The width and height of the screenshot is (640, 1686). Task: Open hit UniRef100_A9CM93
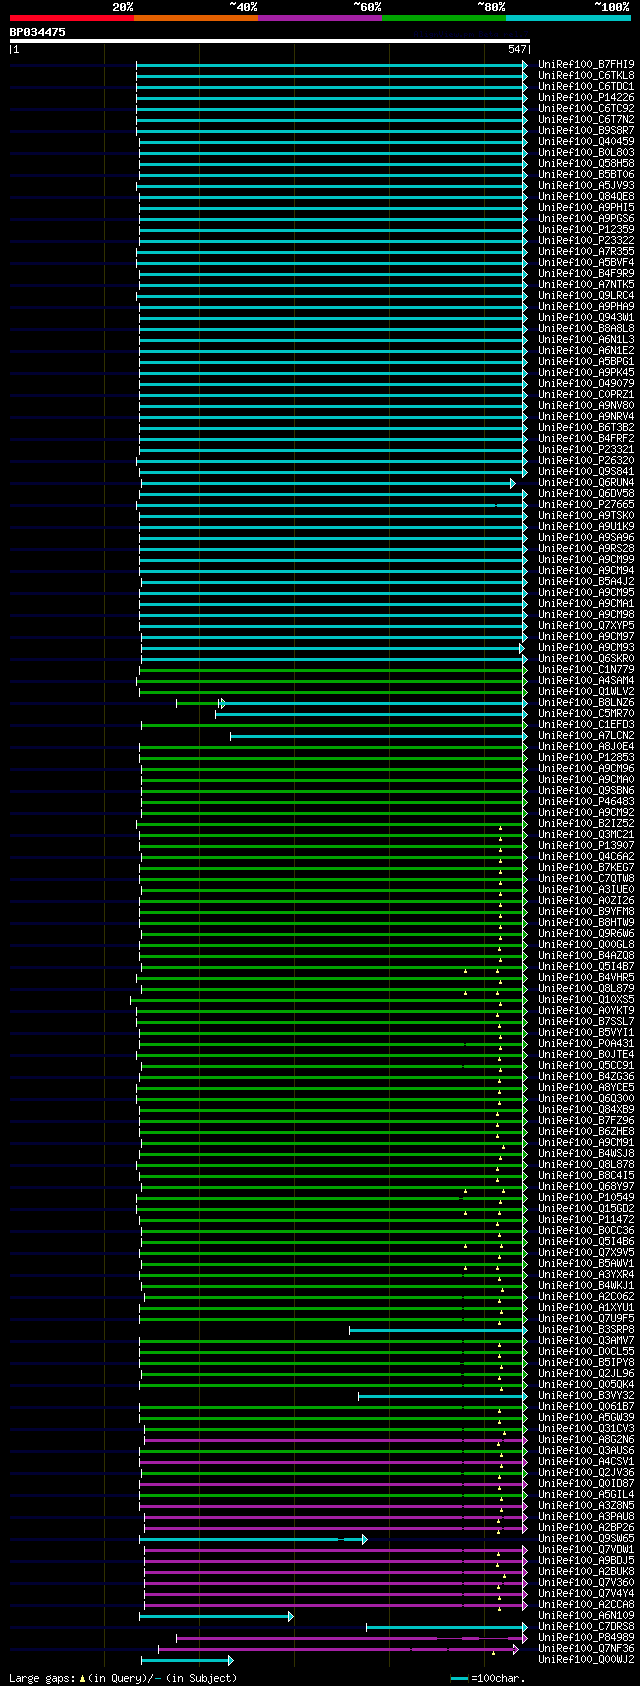[x=586, y=647]
